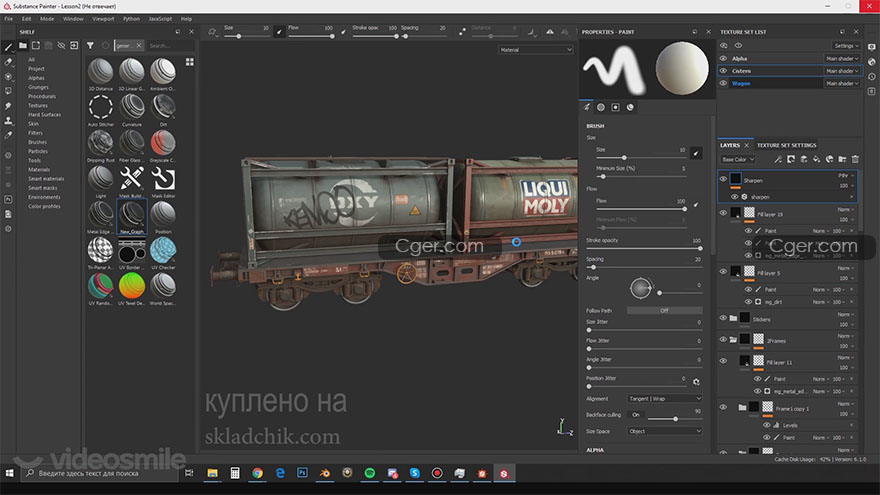Screen dimensions: 880x495
Task: Select Grunges shelf category
Action: [38, 87]
